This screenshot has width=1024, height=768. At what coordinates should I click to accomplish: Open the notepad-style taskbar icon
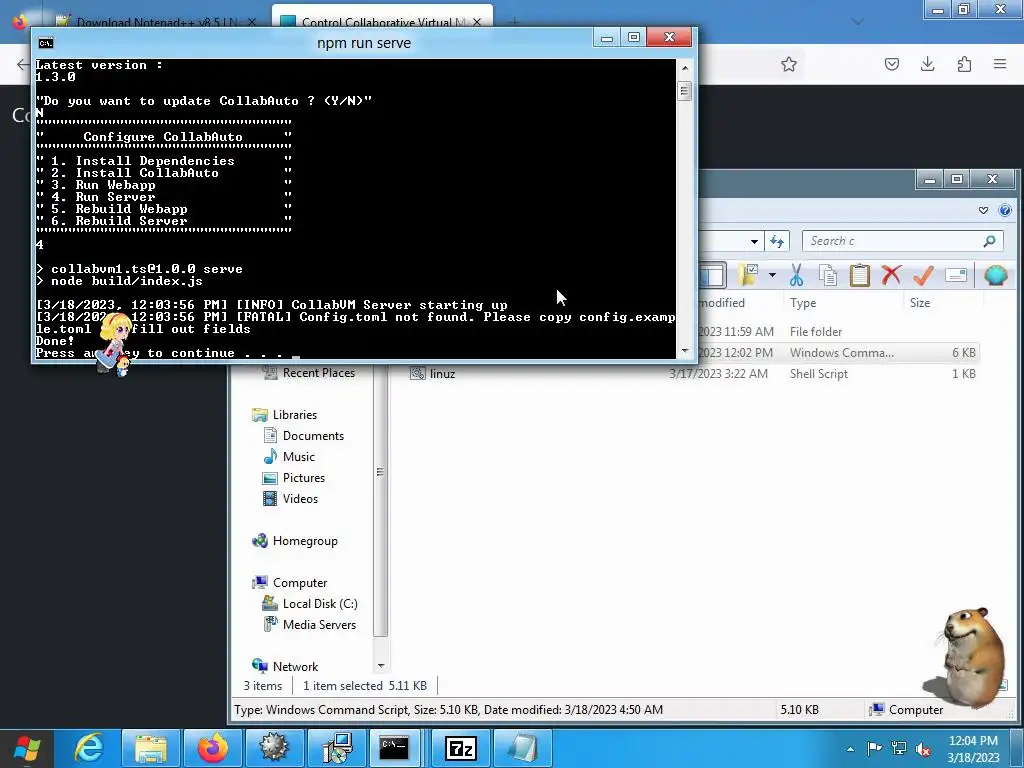(x=522, y=748)
